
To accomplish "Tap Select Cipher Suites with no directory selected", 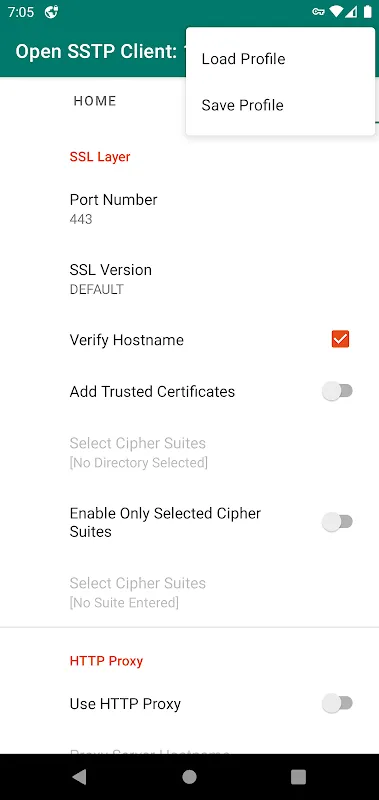I will click(x=189, y=452).
